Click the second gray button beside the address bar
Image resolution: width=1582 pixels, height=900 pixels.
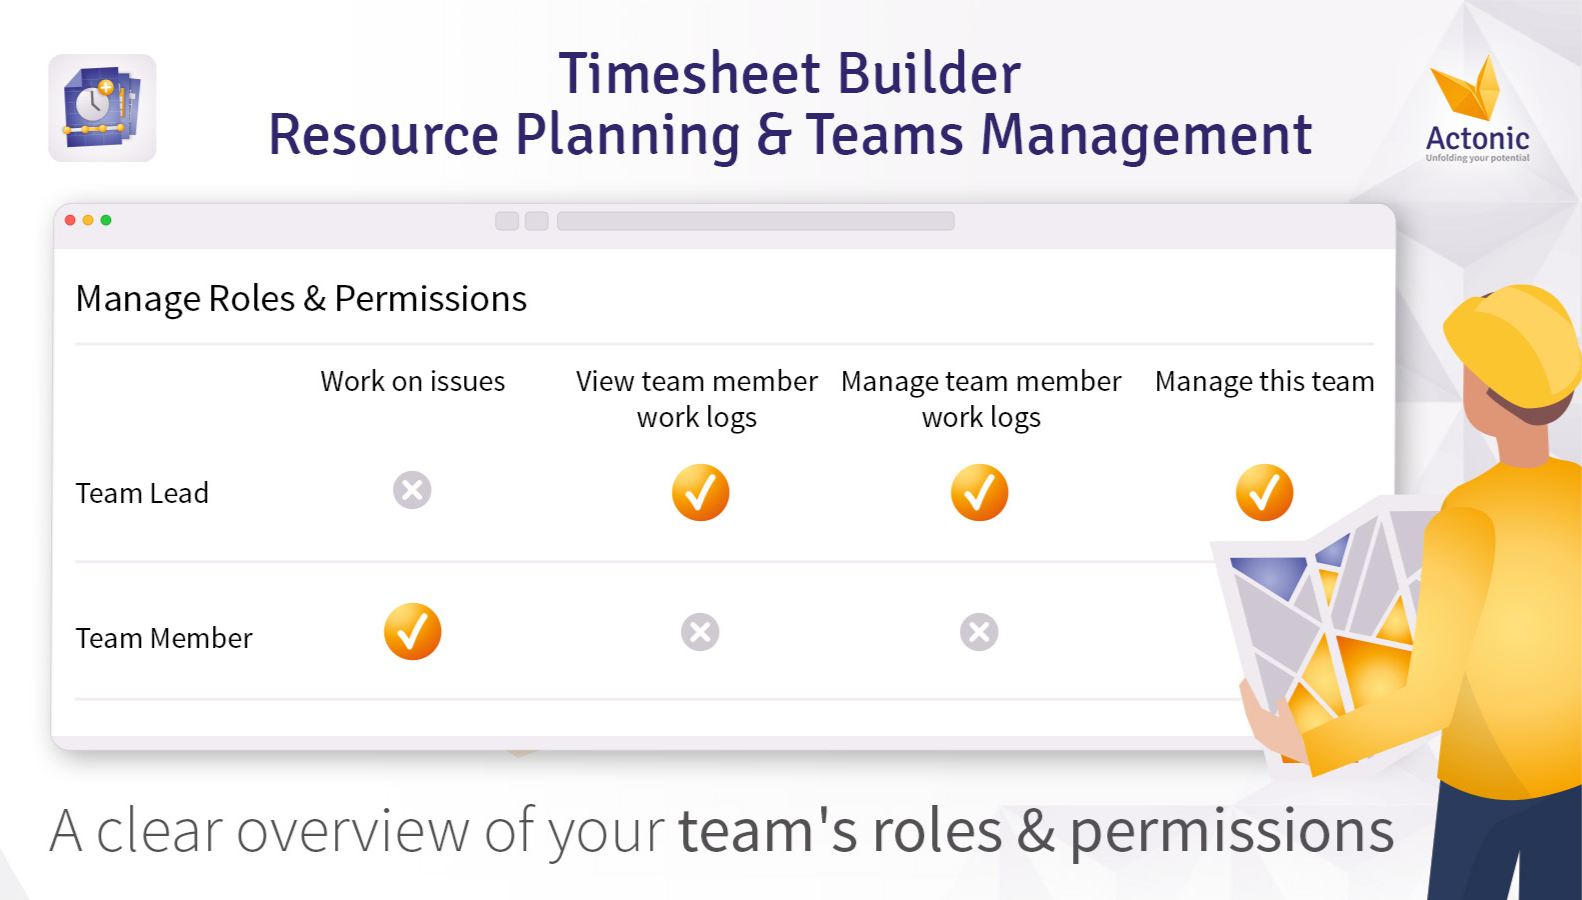point(537,221)
